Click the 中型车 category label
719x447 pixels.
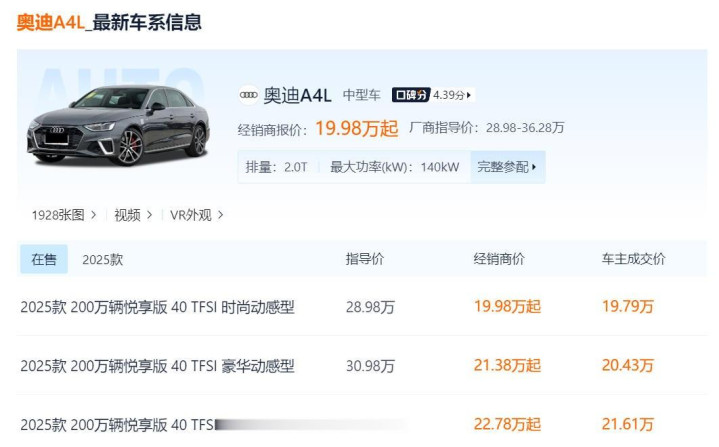pyautogui.click(x=361, y=96)
